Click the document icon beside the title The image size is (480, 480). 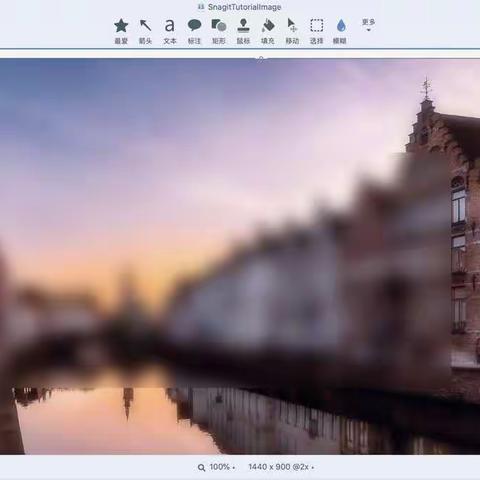(201, 7)
